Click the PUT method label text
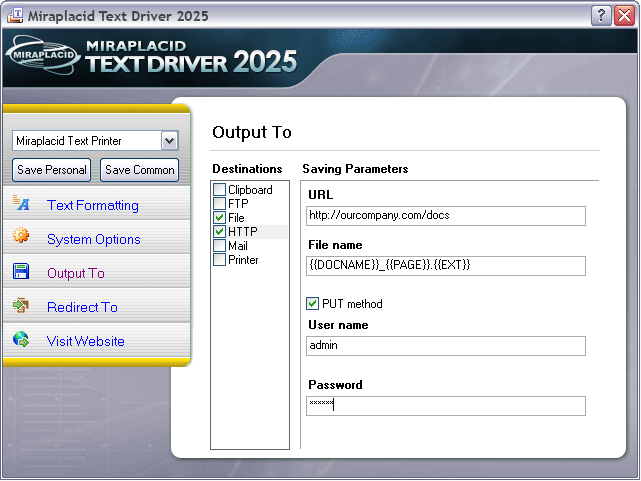 coord(352,304)
